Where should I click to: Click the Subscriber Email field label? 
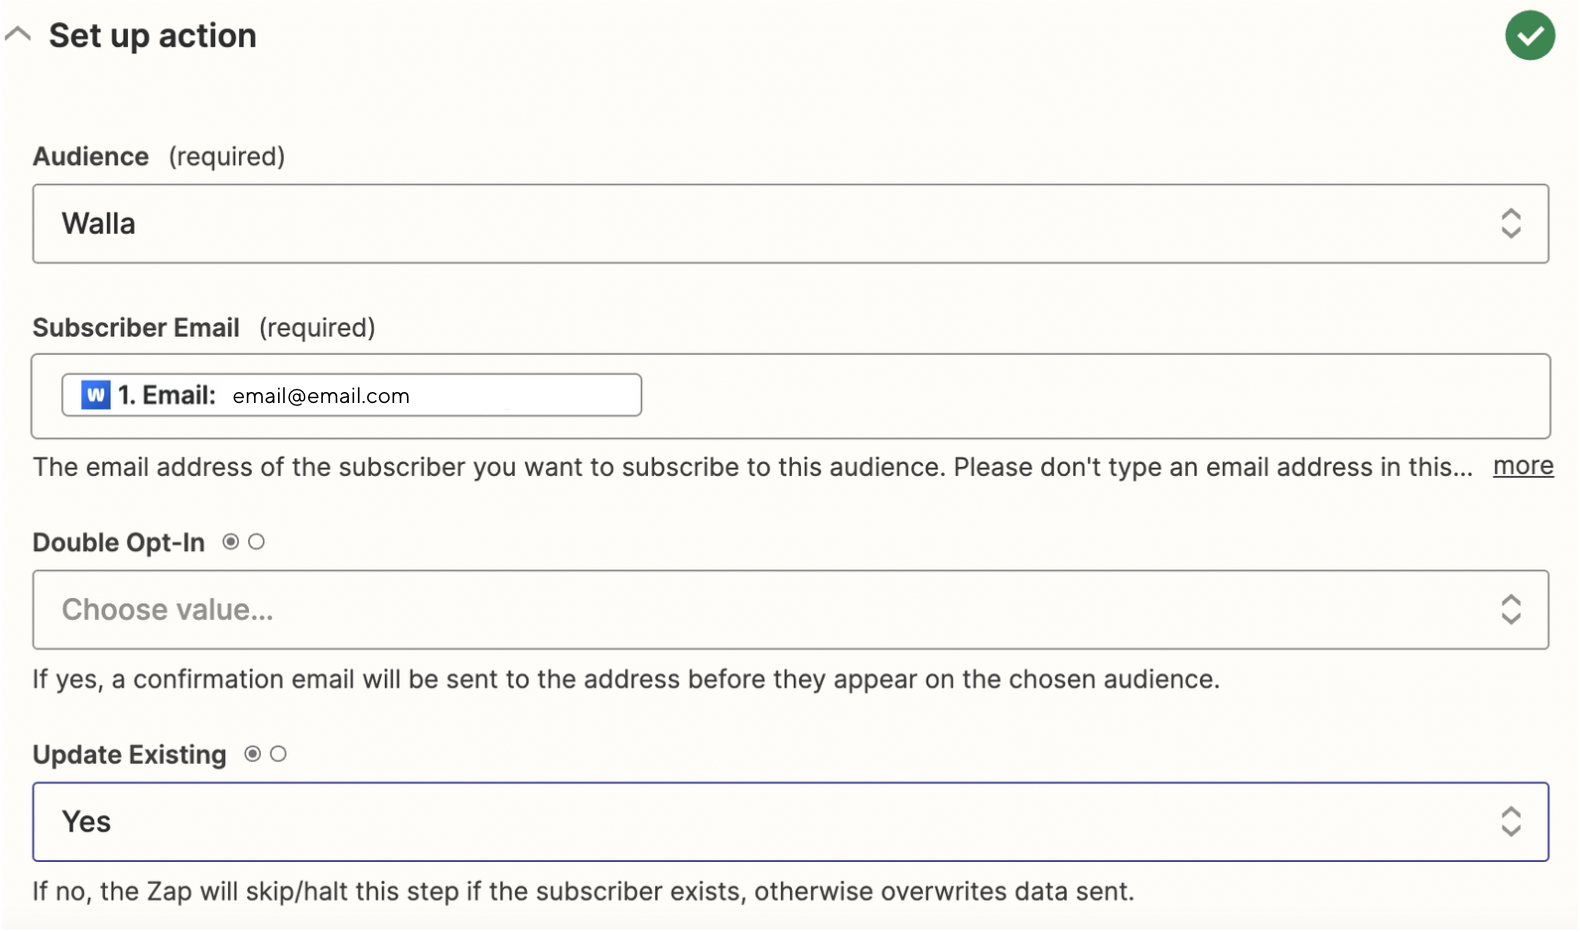tap(136, 328)
